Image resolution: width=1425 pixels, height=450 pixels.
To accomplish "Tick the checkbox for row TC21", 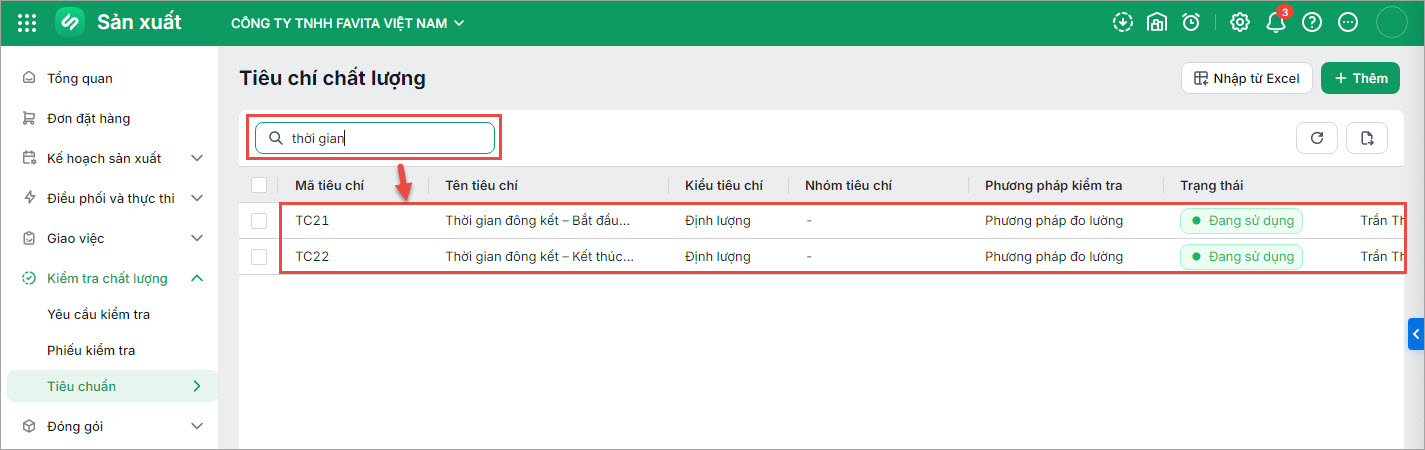I will 259,220.
